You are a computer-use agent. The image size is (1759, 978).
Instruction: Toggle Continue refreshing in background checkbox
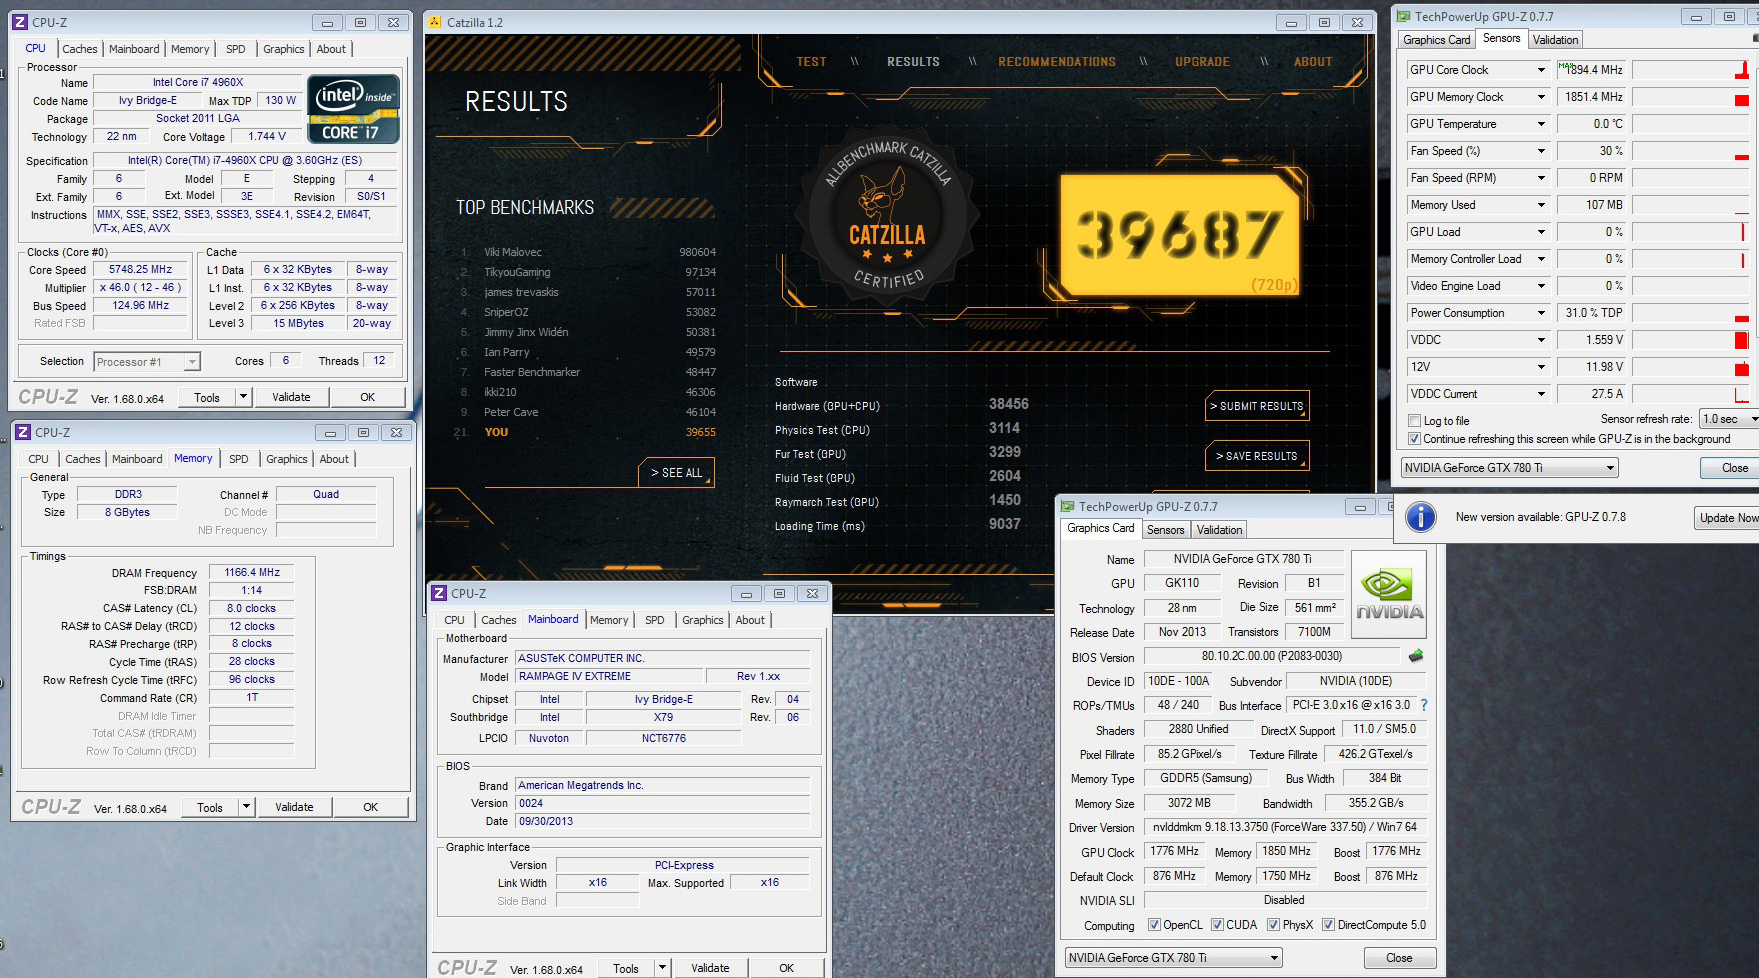1414,439
